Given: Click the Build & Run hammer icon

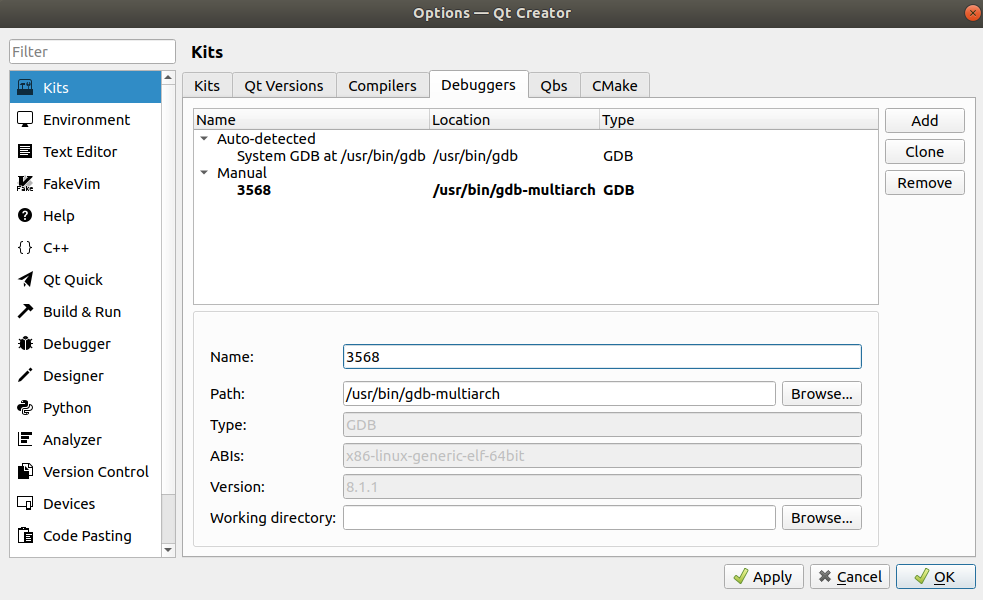Looking at the screenshot, I should (x=25, y=312).
